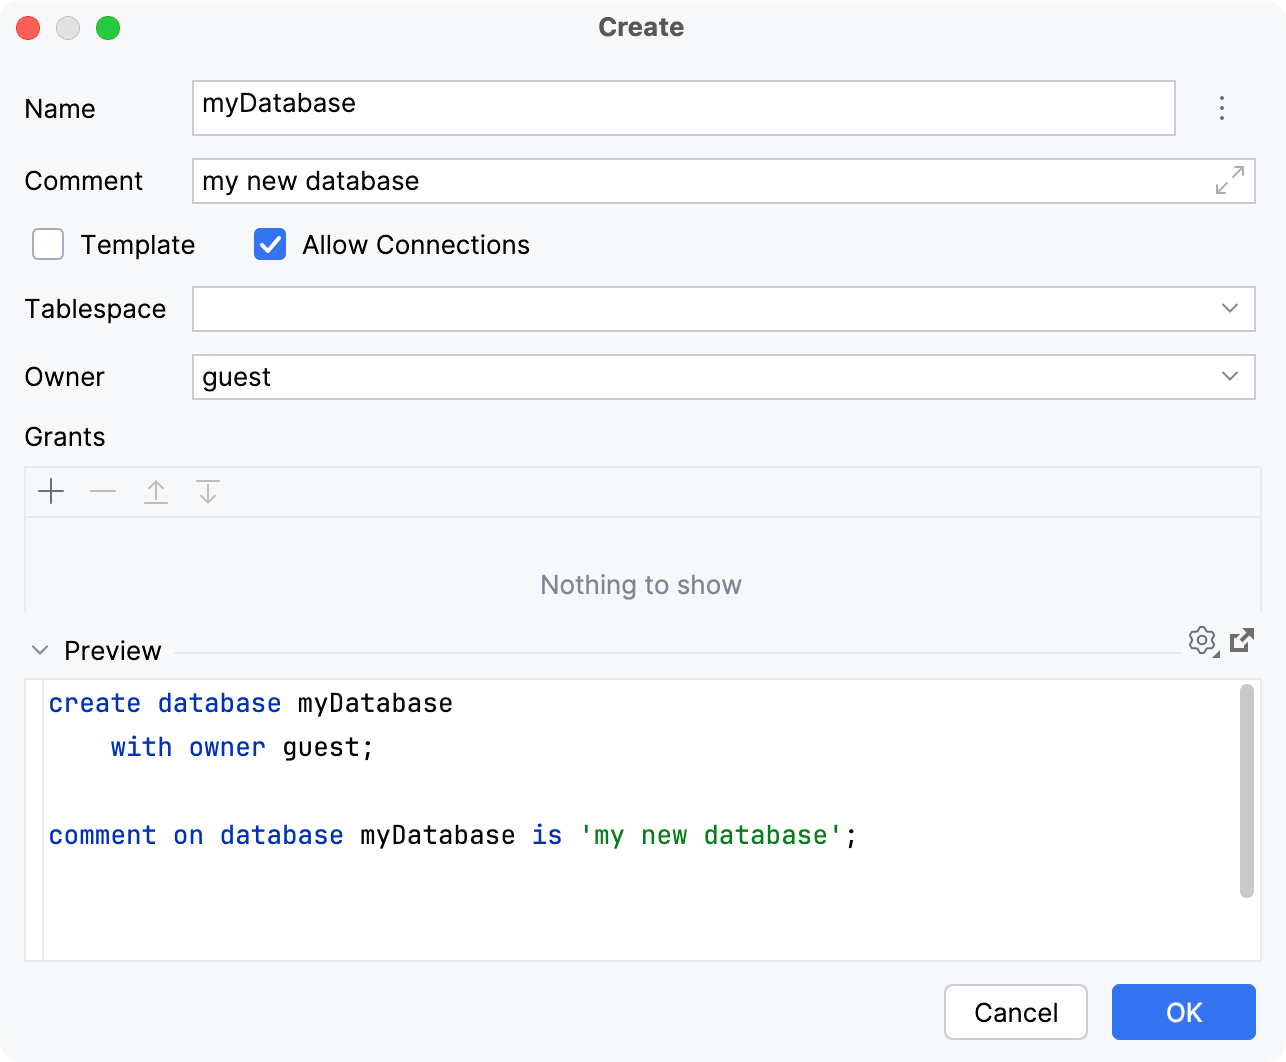Open the Tablespace dropdown

1229,309
